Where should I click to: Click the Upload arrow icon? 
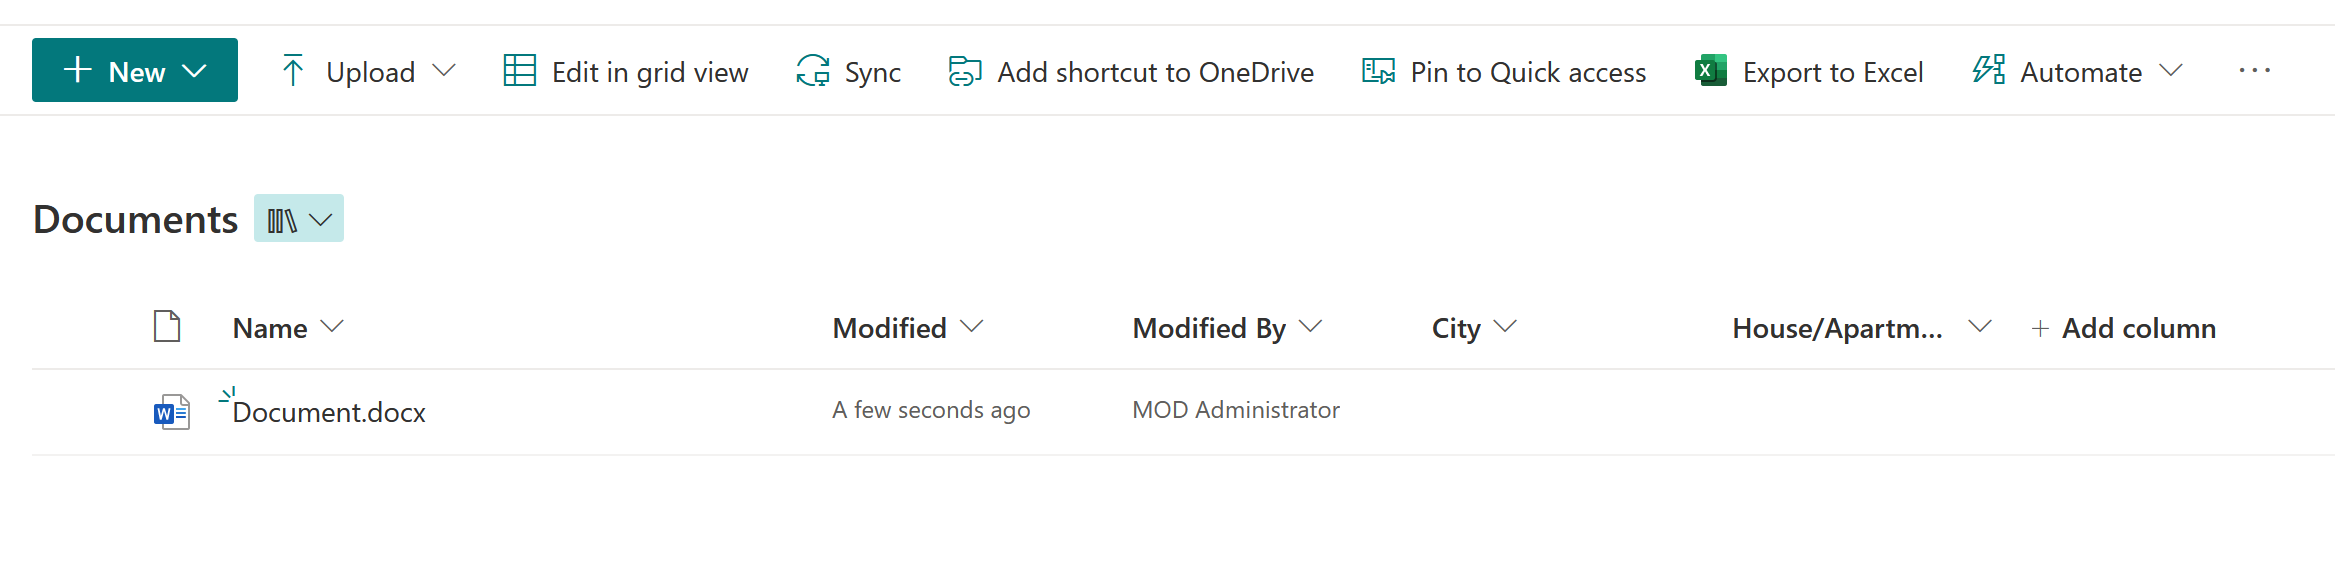coord(292,71)
